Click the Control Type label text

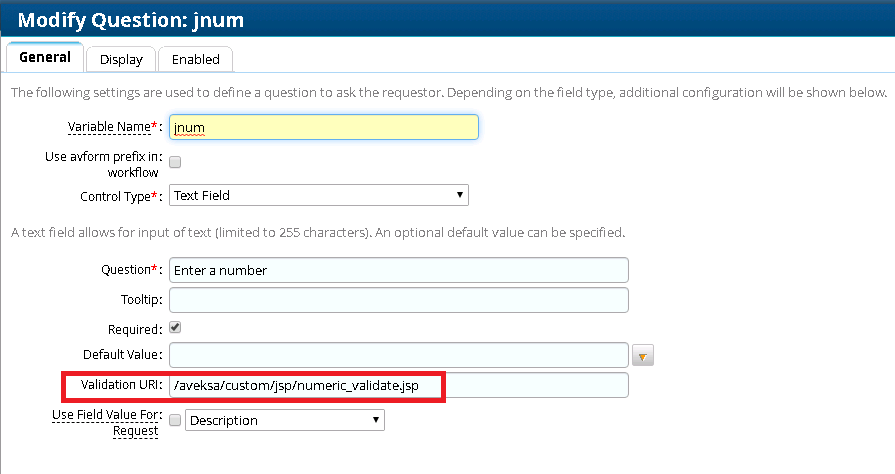118,196
